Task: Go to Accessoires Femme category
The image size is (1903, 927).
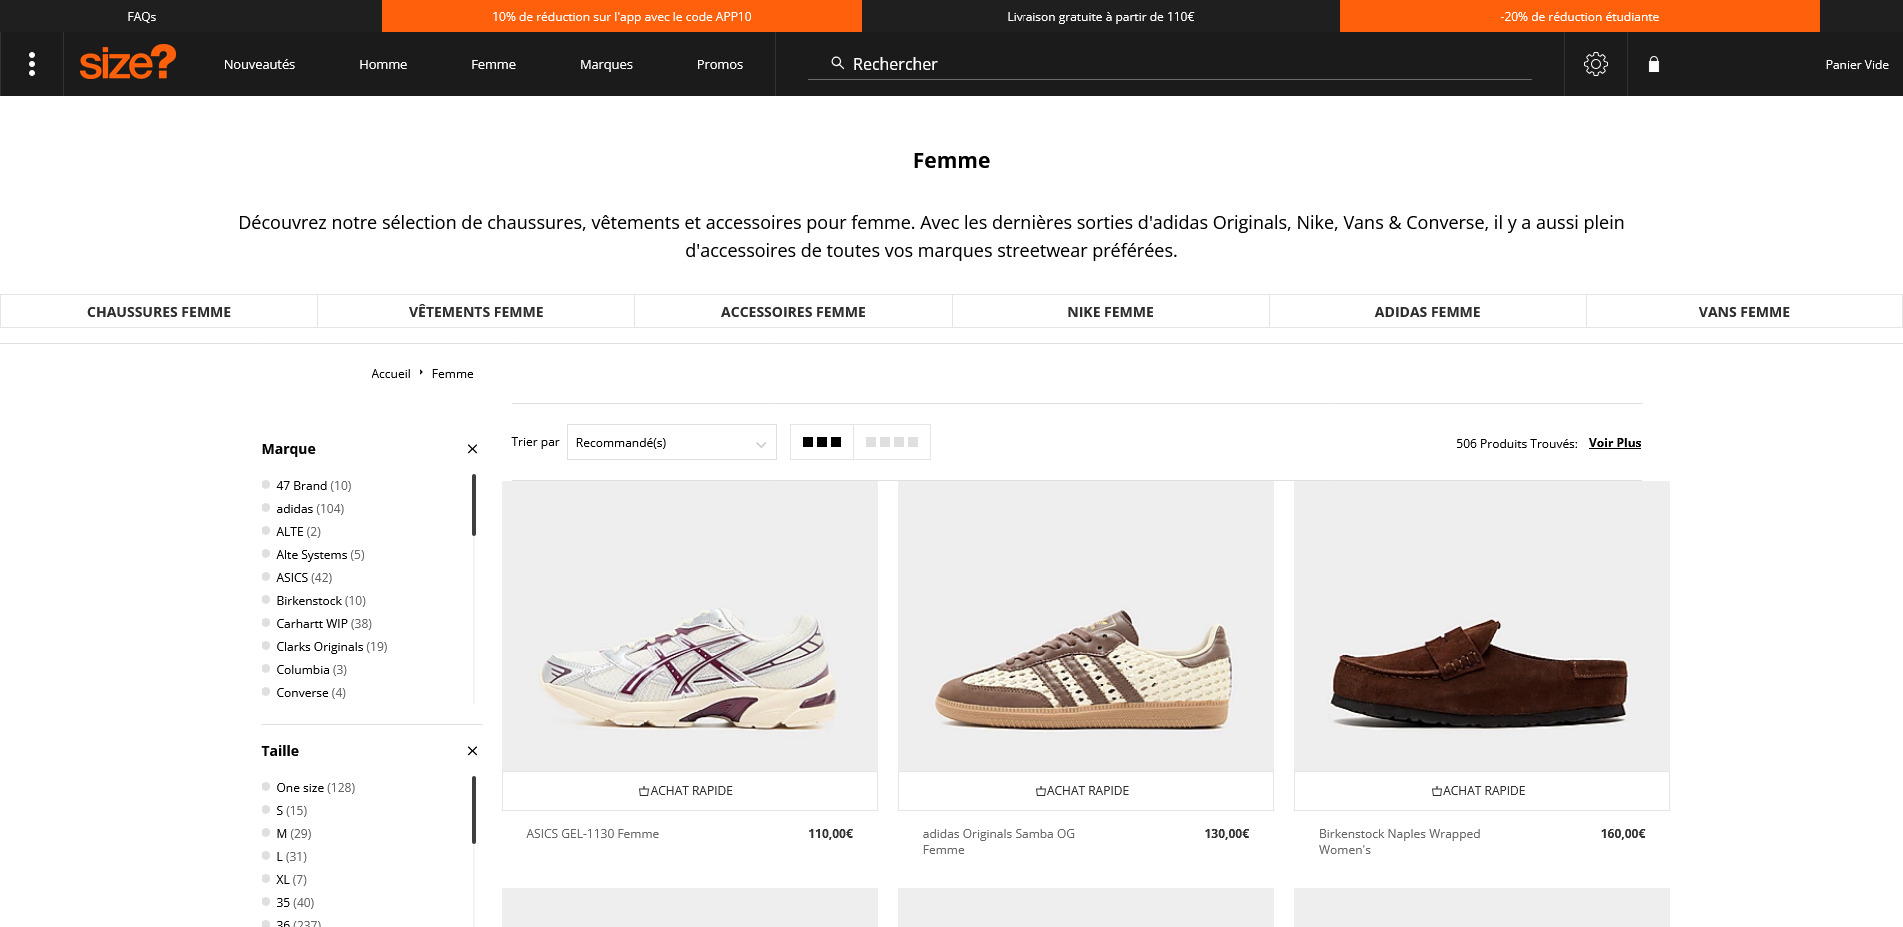Action: click(x=793, y=311)
